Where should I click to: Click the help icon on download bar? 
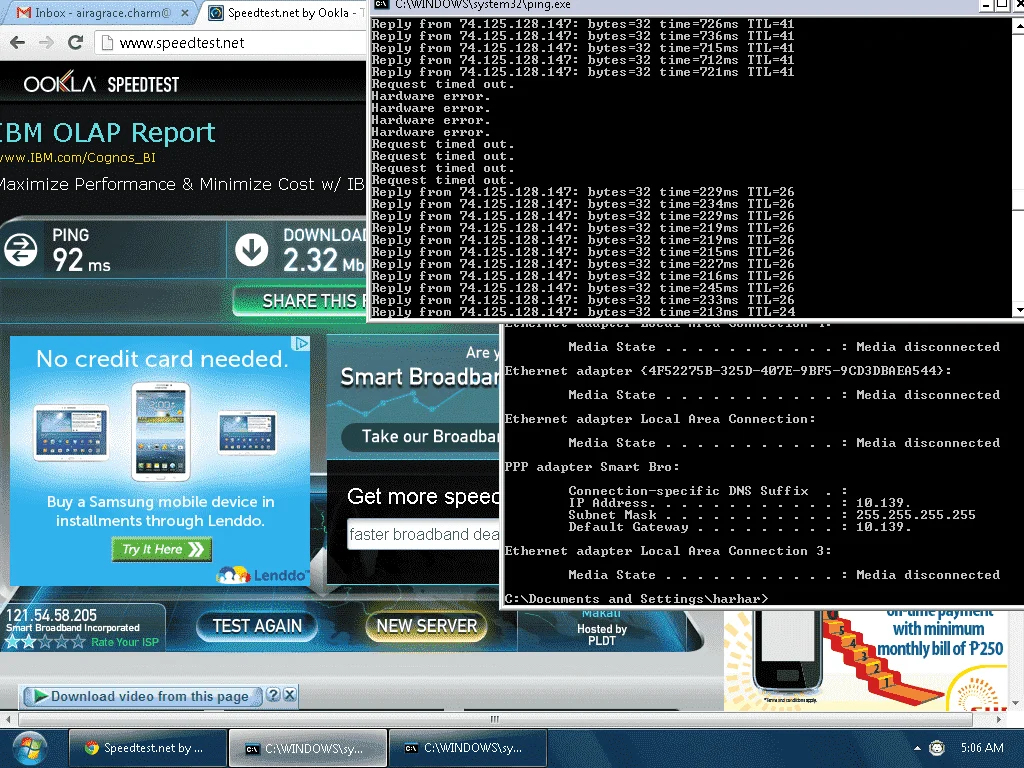(x=274, y=695)
